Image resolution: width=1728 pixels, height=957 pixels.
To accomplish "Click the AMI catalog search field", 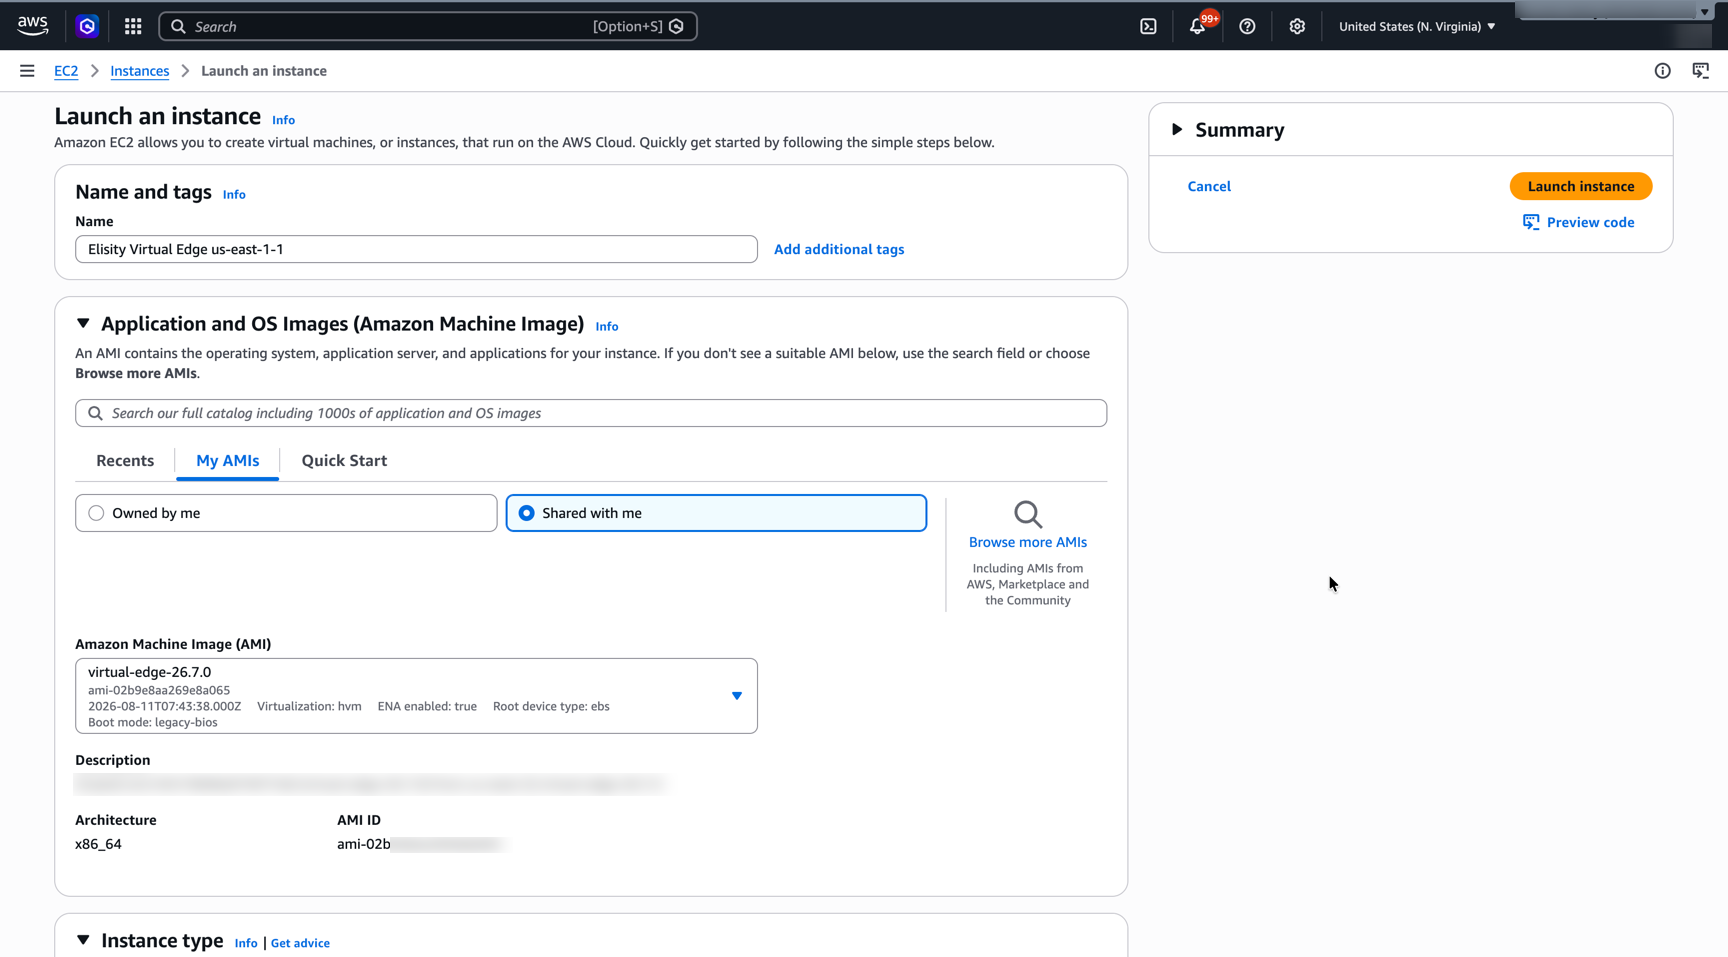I will (591, 413).
